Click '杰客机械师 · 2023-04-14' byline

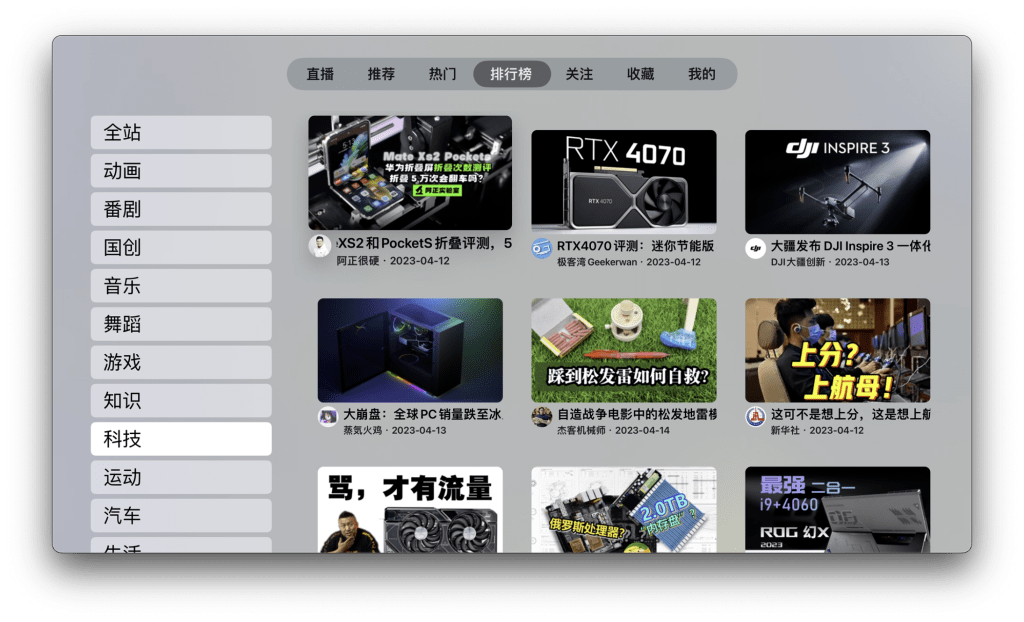(x=613, y=431)
